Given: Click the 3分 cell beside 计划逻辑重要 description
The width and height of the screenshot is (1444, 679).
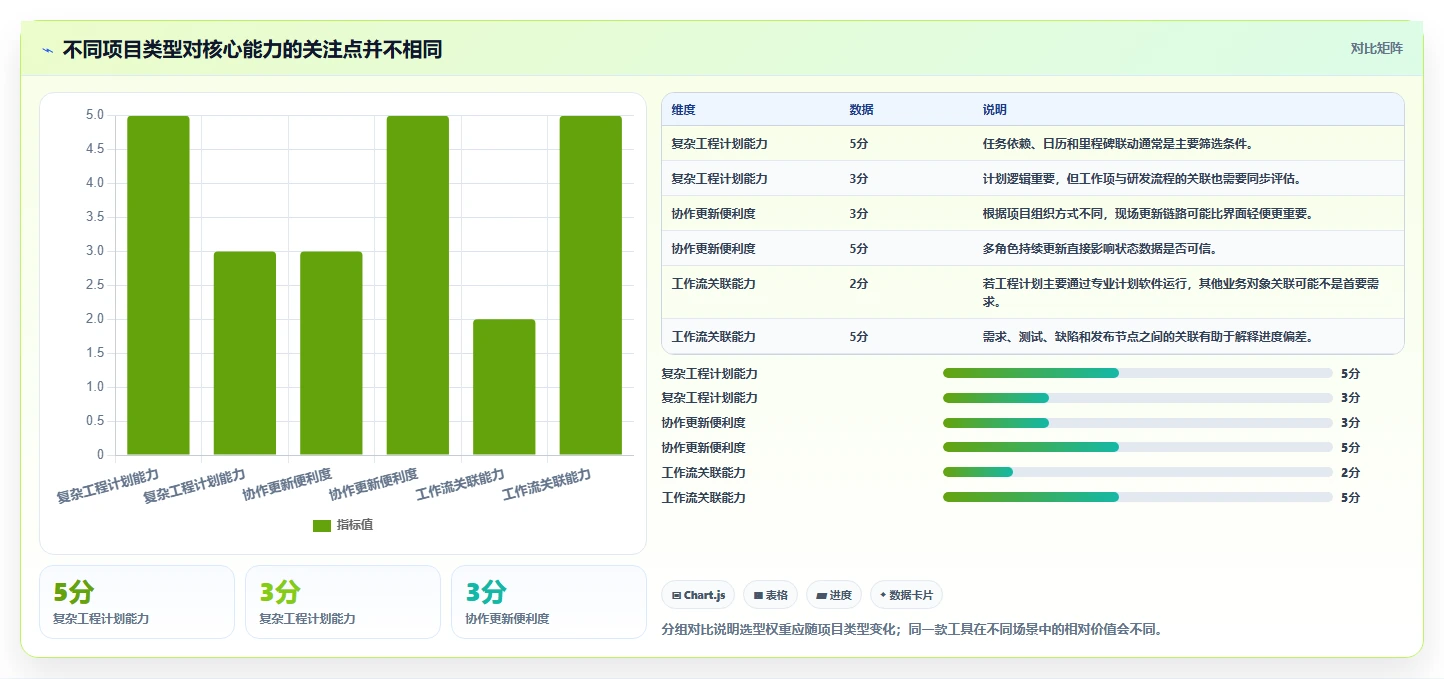Looking at the screenshot, I should coord(859,179).
